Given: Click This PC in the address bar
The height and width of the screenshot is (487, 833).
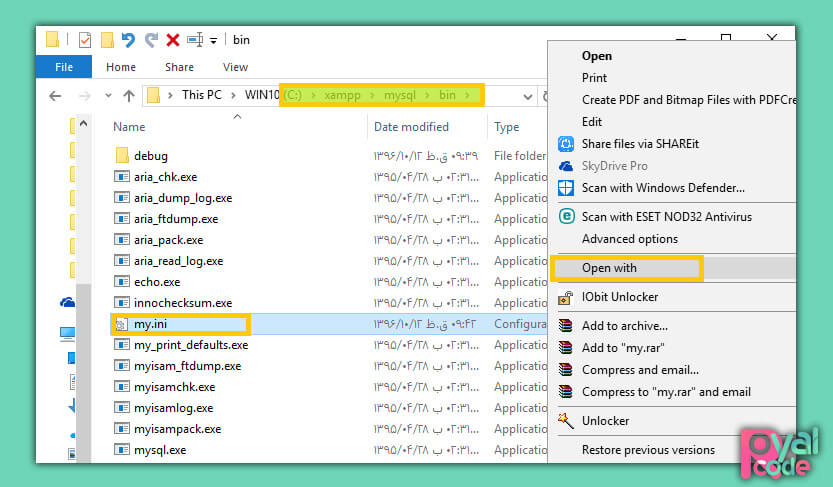Looking at the screenshot, I should click(201, 95).
